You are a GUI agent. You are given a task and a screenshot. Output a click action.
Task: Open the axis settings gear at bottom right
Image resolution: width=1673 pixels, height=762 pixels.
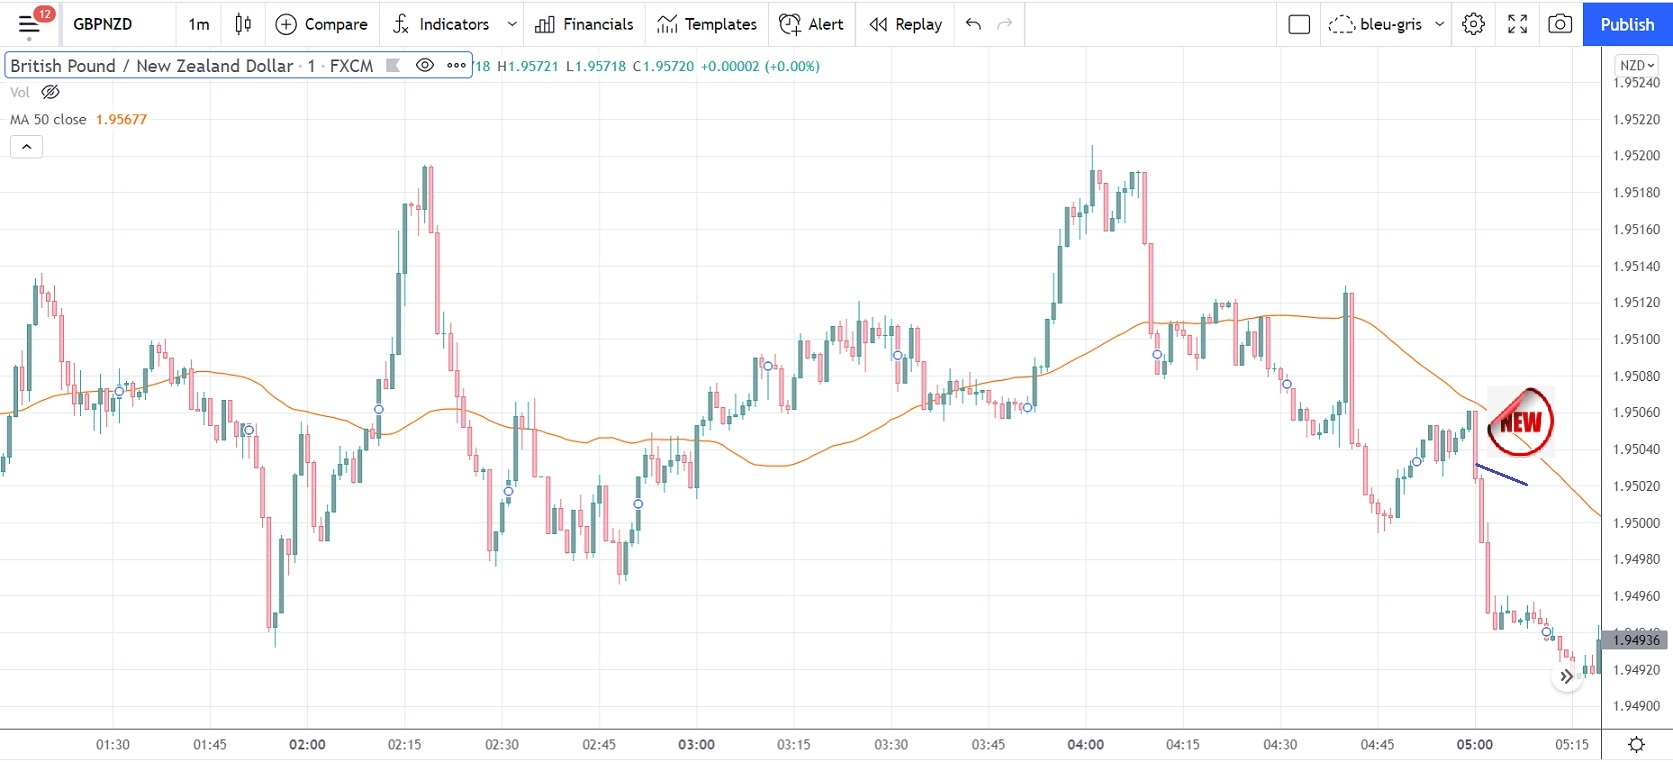tap(1636, 744)
